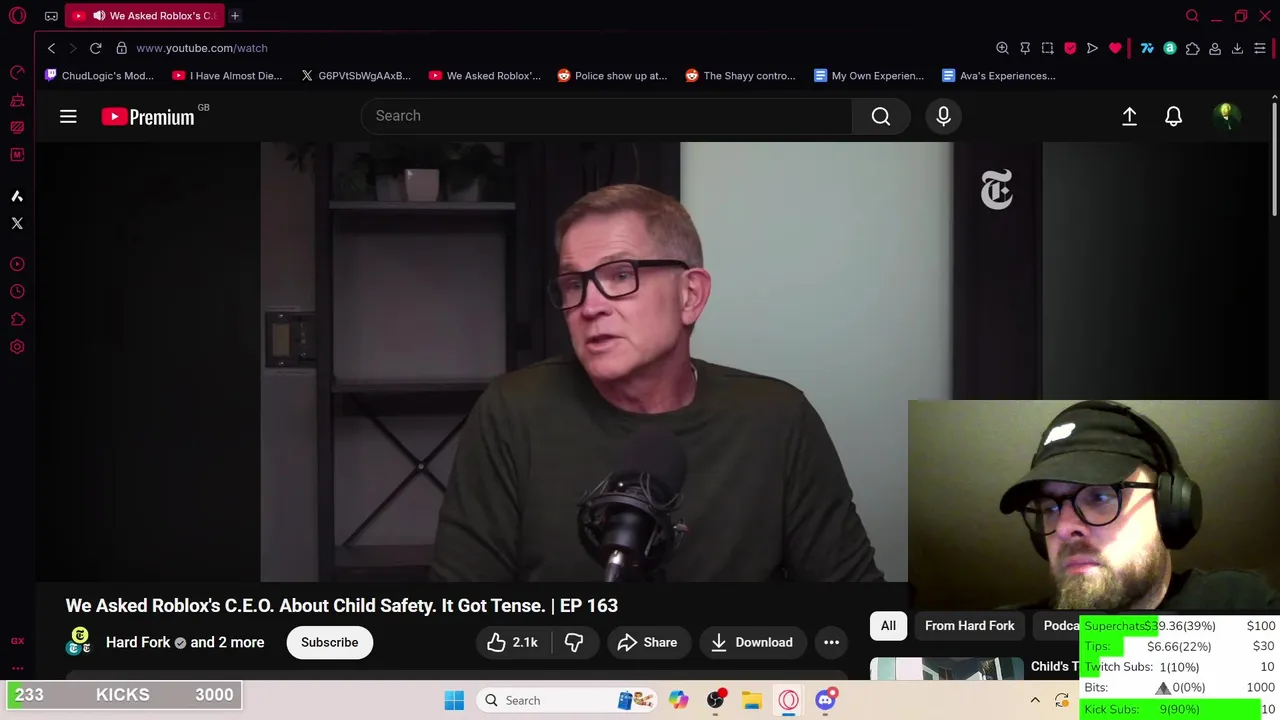Search tabs with the red magnifier icon
1280x720 pixels.
coord(1192,16)
